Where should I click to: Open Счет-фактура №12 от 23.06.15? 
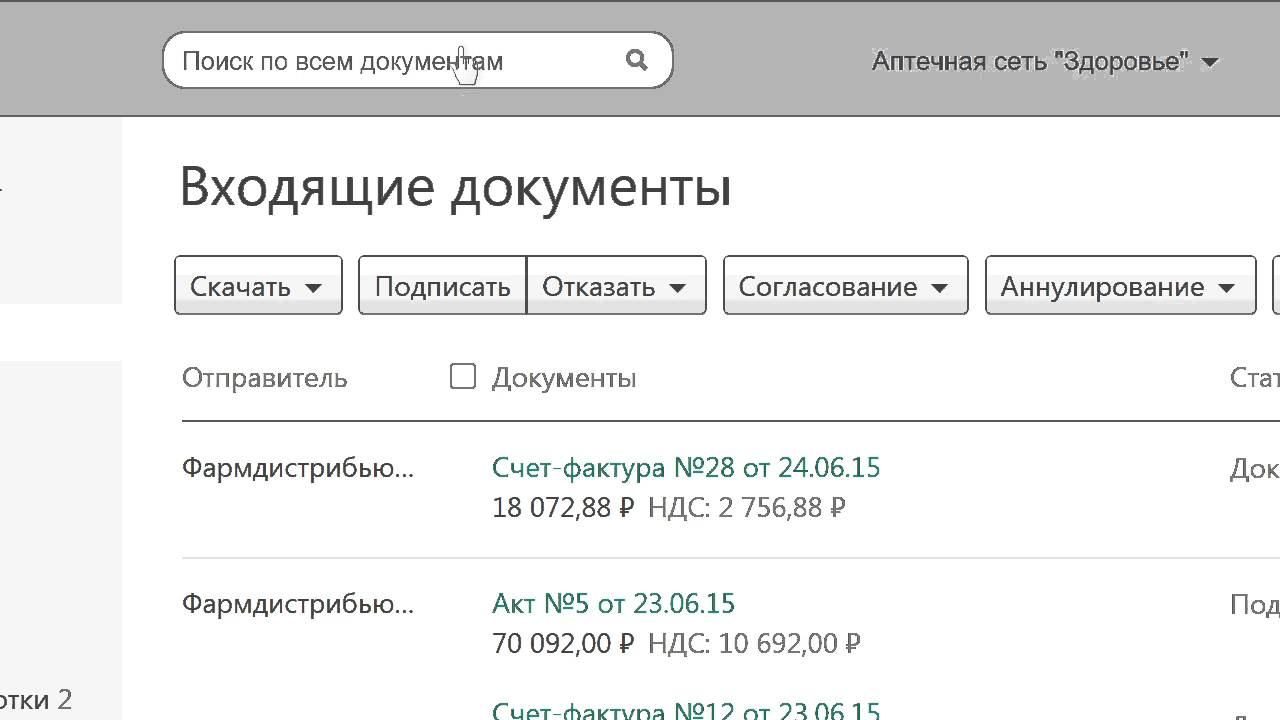(686, 711)
